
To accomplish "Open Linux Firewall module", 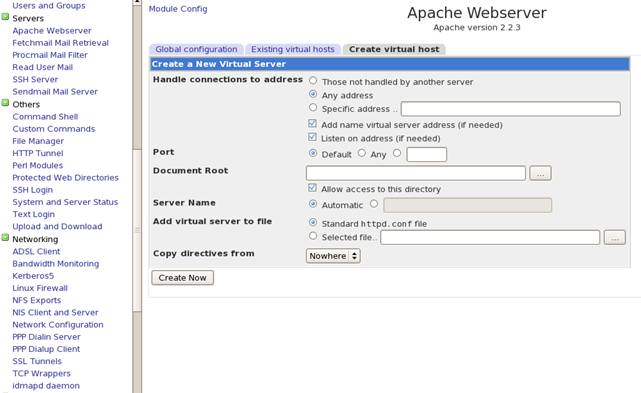I will 40,289.
